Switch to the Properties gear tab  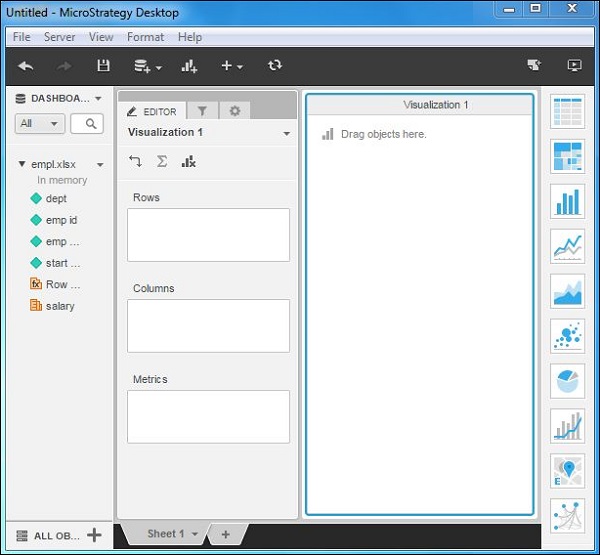(235, 111)
